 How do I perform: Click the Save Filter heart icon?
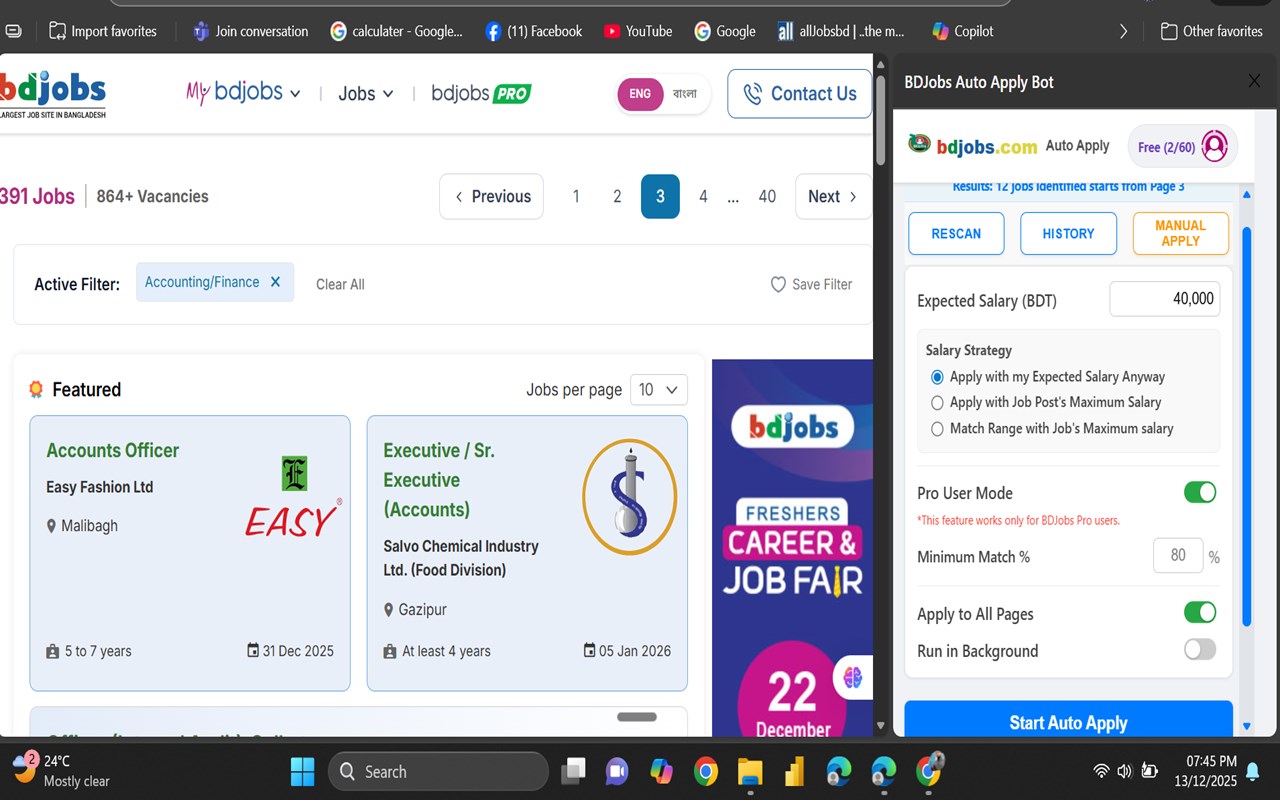[778, 284]
